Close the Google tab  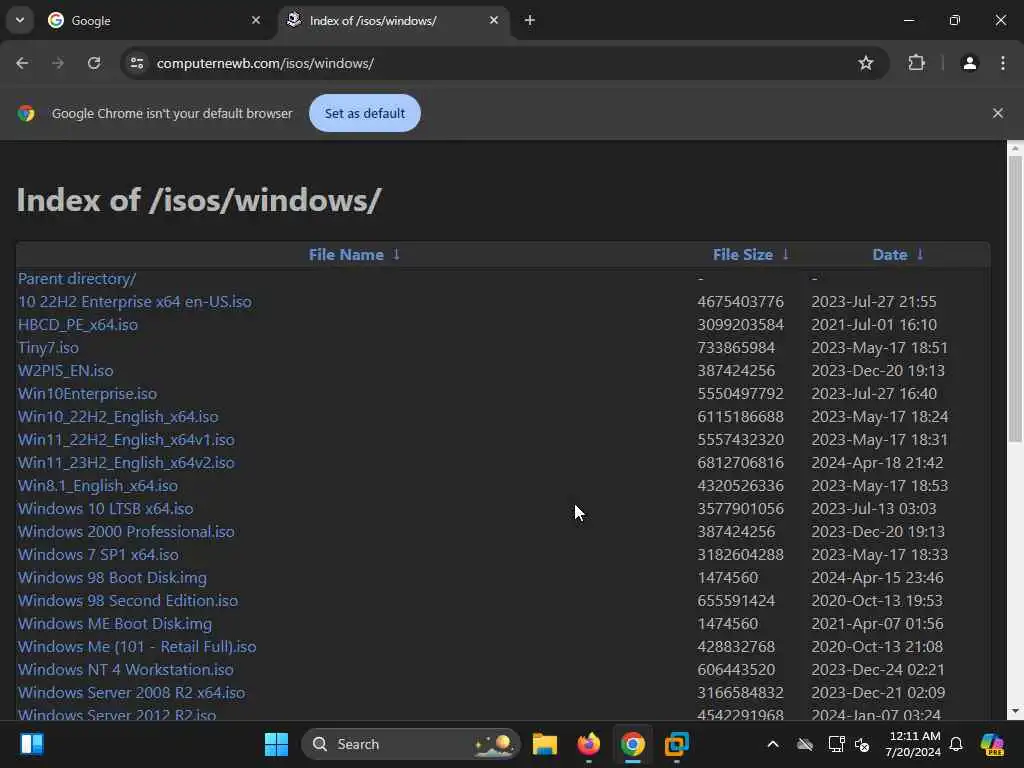[256, 20]
